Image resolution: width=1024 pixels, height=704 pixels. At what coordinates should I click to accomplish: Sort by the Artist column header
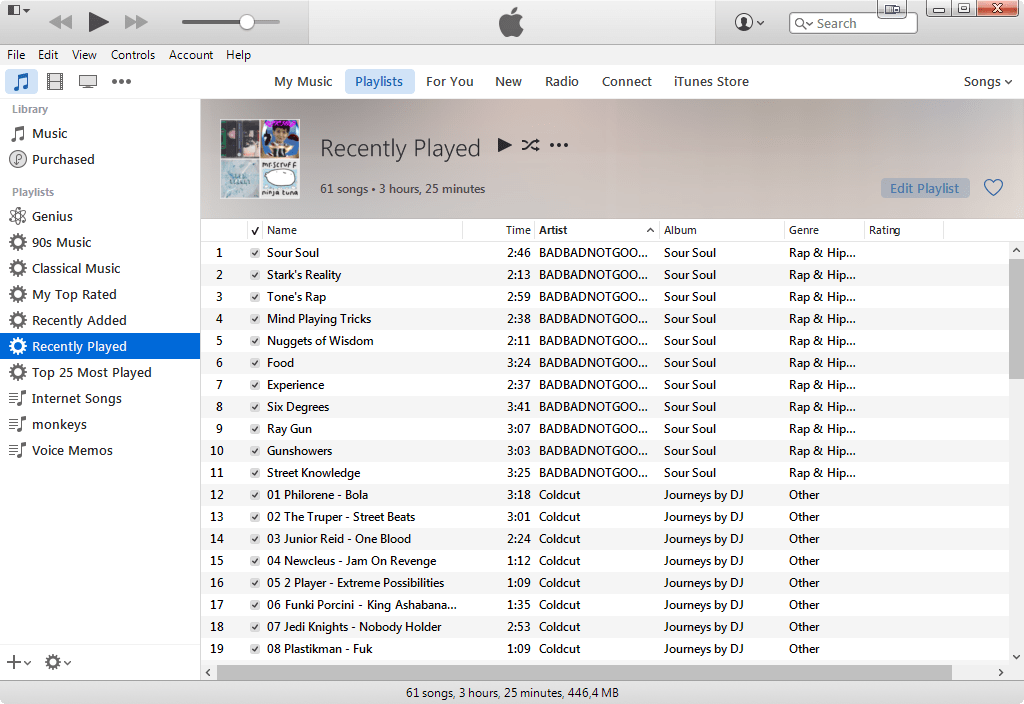[596, 231]
